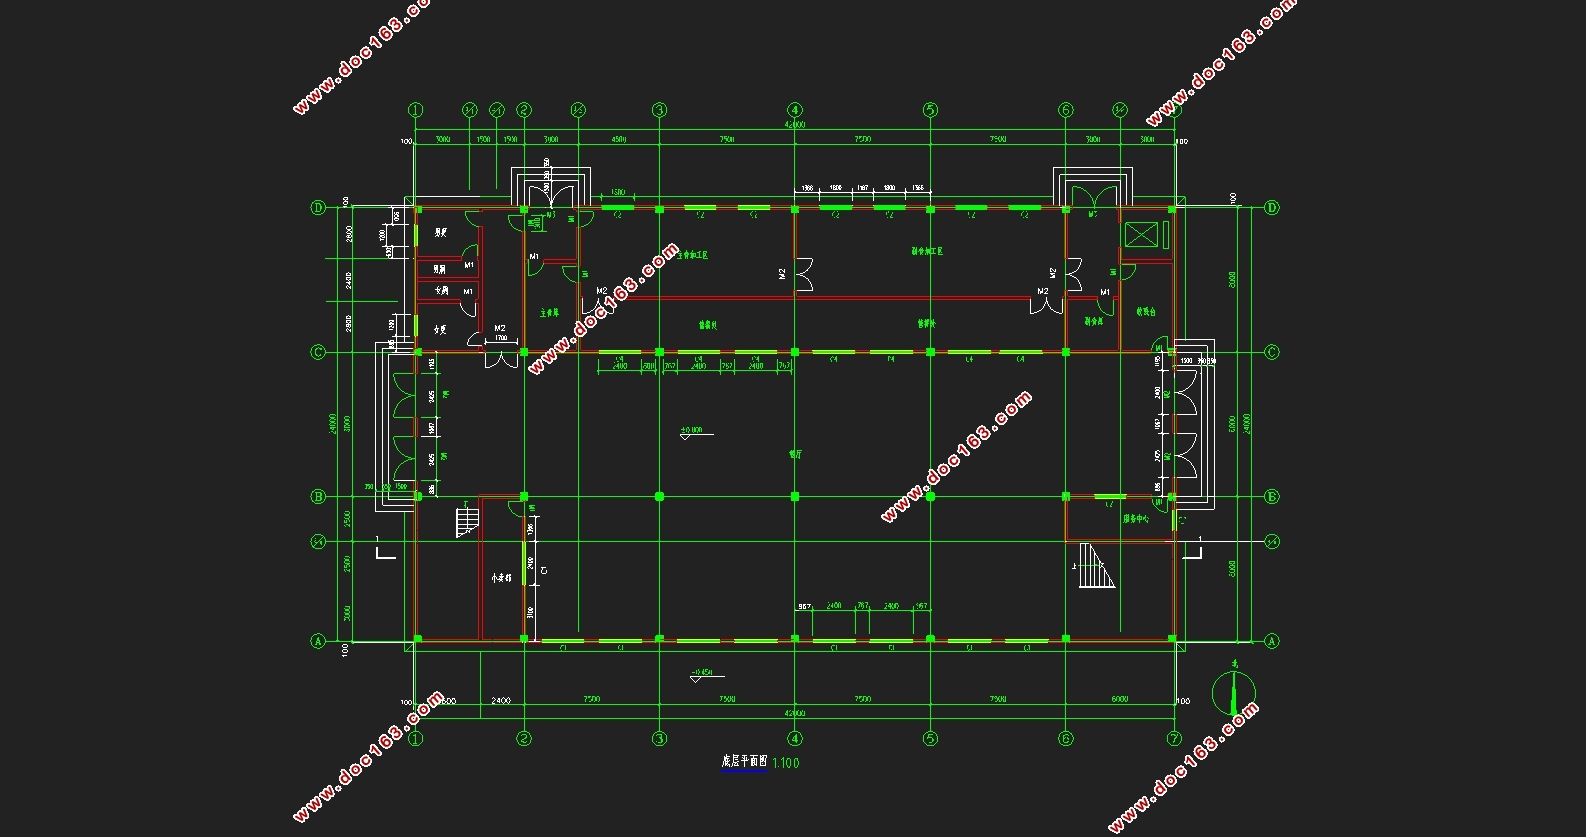Select axis bubble 4 below the plan
1586x837 pixels.
pyautogui.click(x=794, y=739)
